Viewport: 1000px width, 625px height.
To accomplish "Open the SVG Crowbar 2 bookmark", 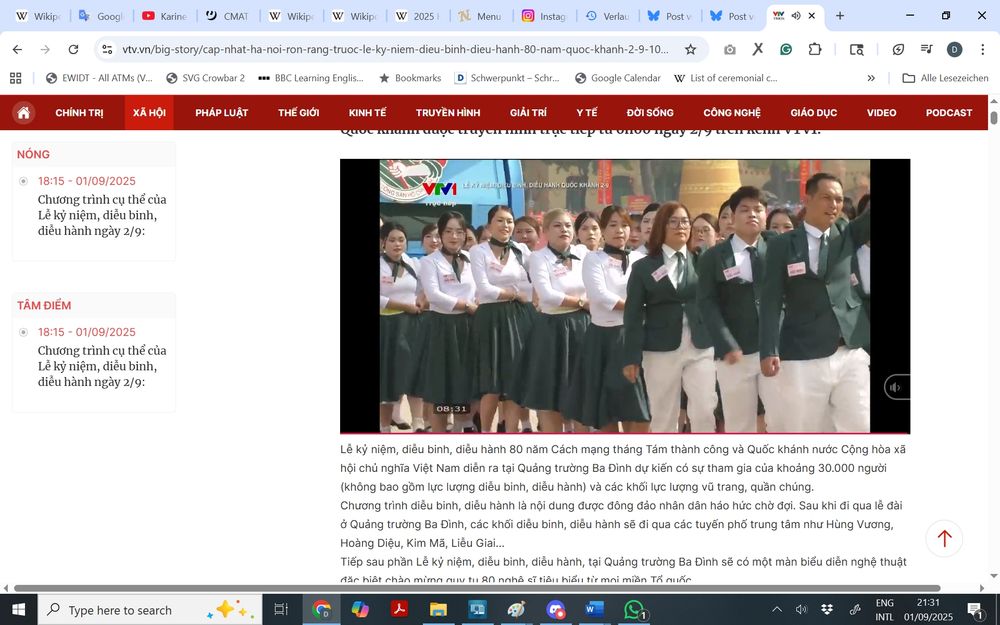I will click(x=205, y=78).
